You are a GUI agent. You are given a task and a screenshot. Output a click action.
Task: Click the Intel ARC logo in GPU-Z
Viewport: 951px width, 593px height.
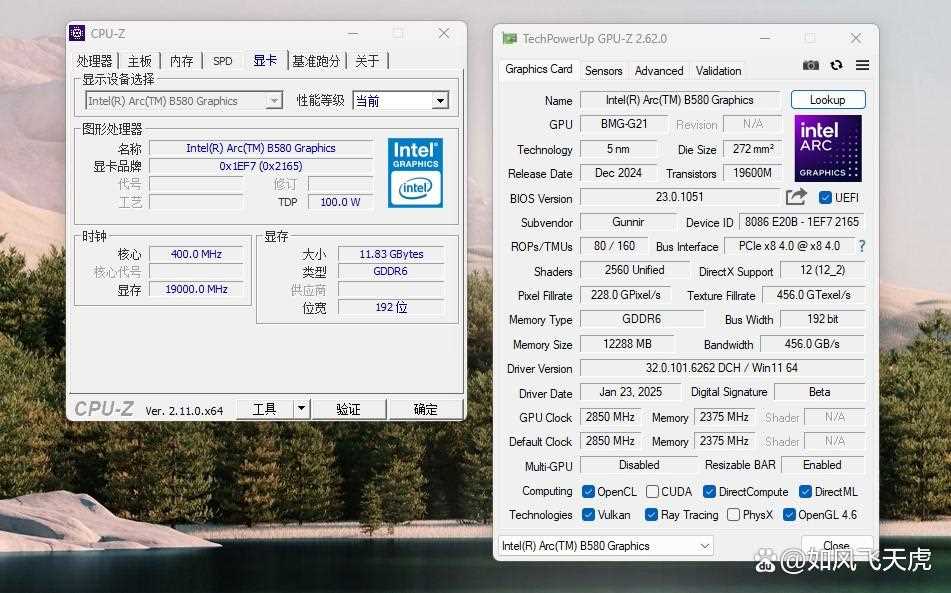coord(827,146)
